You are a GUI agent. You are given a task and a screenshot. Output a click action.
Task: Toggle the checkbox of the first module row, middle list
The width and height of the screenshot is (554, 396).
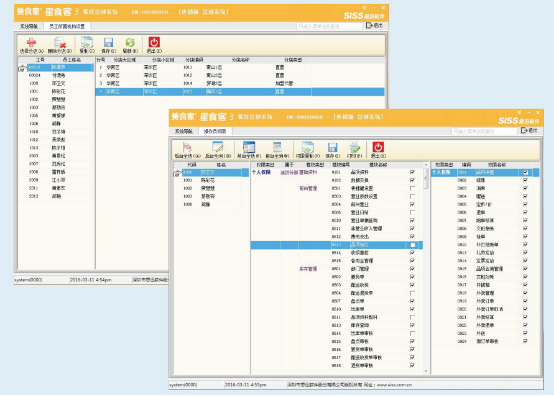tap(412, 172)
